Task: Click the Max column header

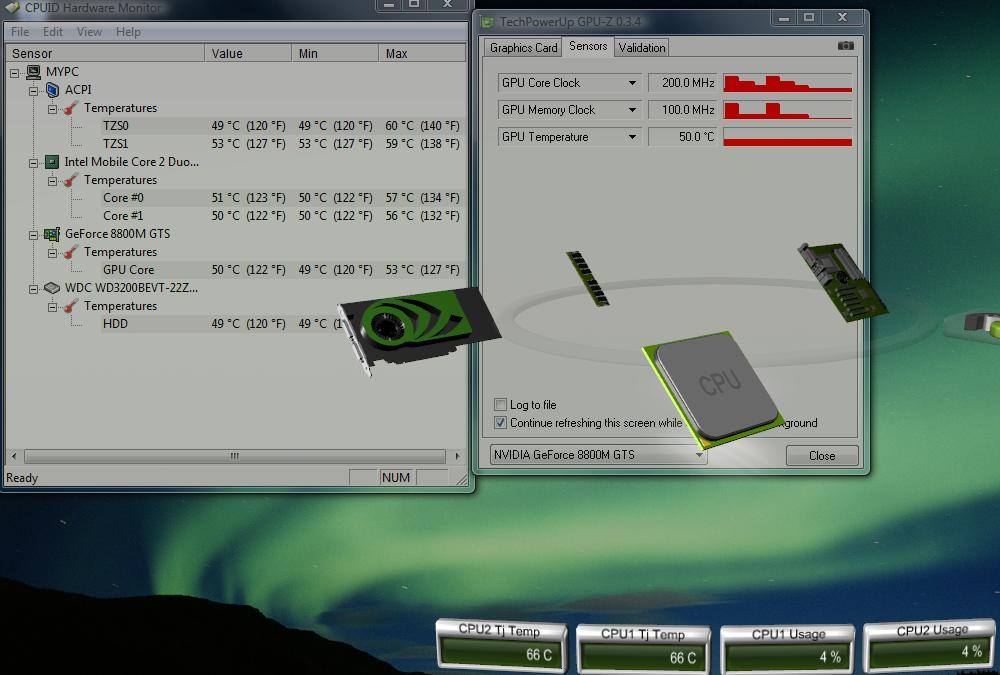Action: click(x=422, y=54)
